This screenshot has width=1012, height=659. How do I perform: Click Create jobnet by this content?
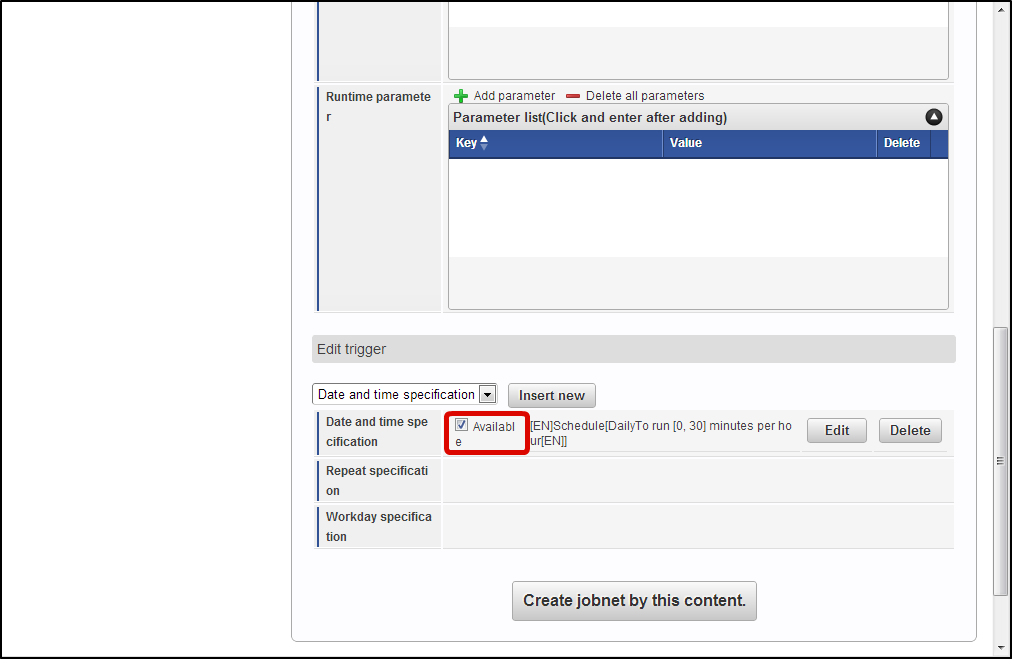[x=634, y=601]
